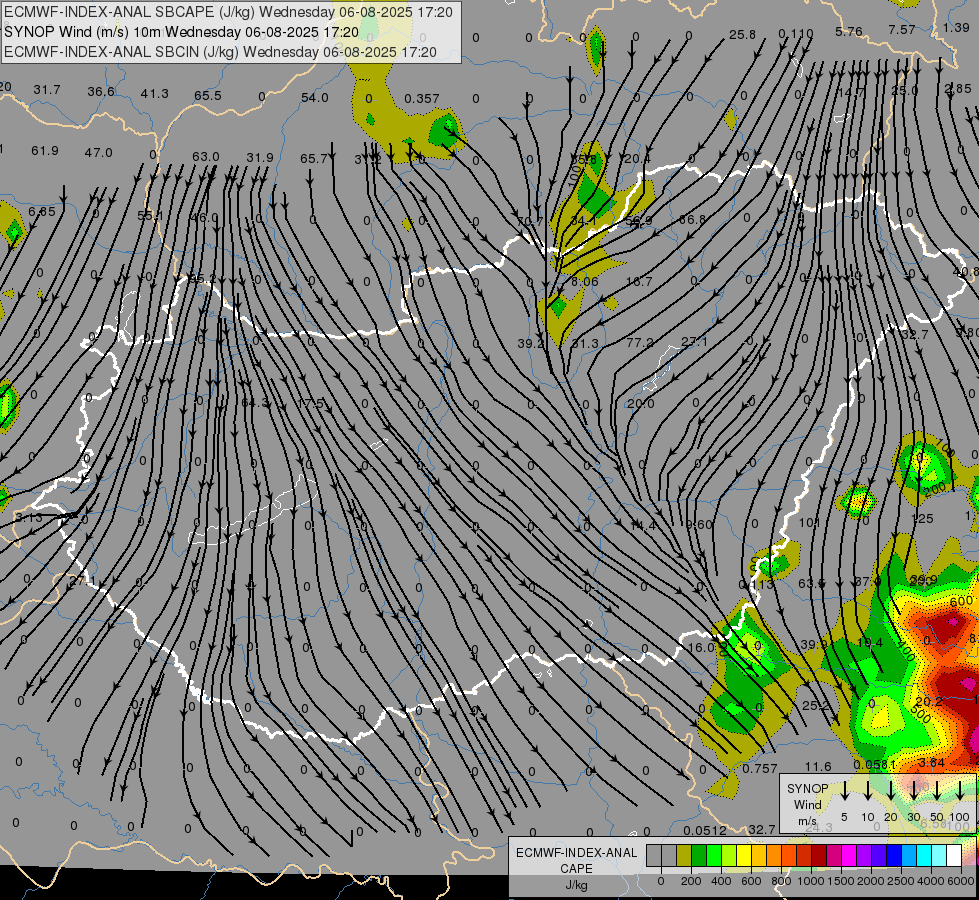Screen dimensions: 979x900
Task: Click the SBCIN title line
Action: pos(220,52)
